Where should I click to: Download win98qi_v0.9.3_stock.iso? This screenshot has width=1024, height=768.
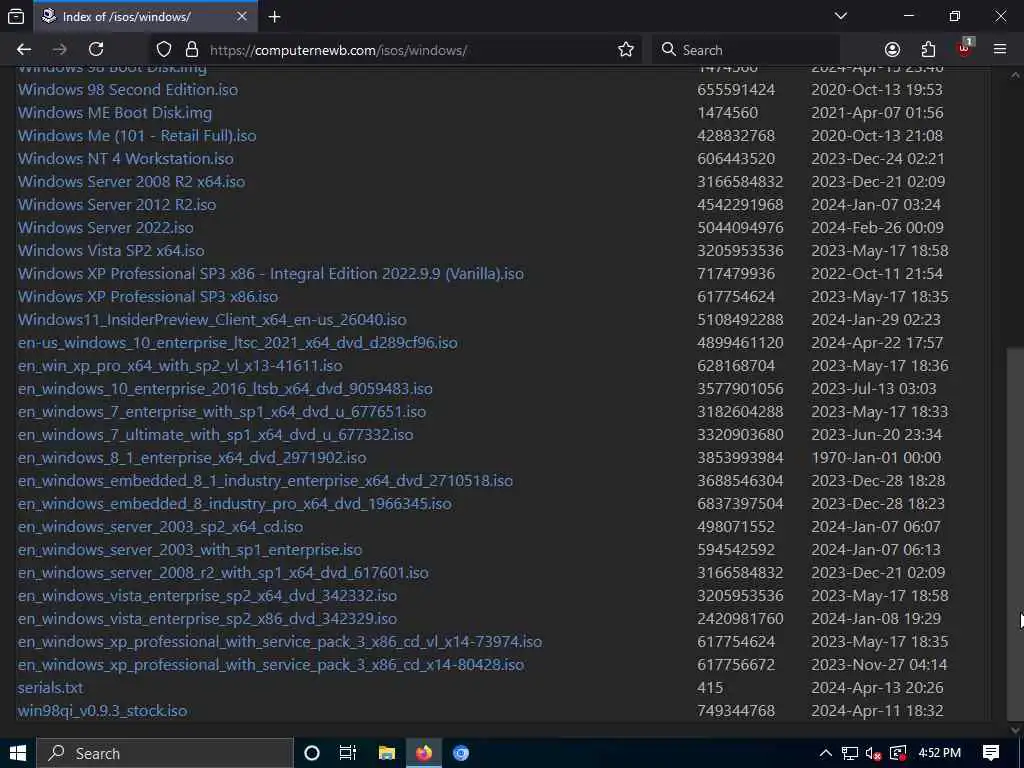[x=103, y=711]
